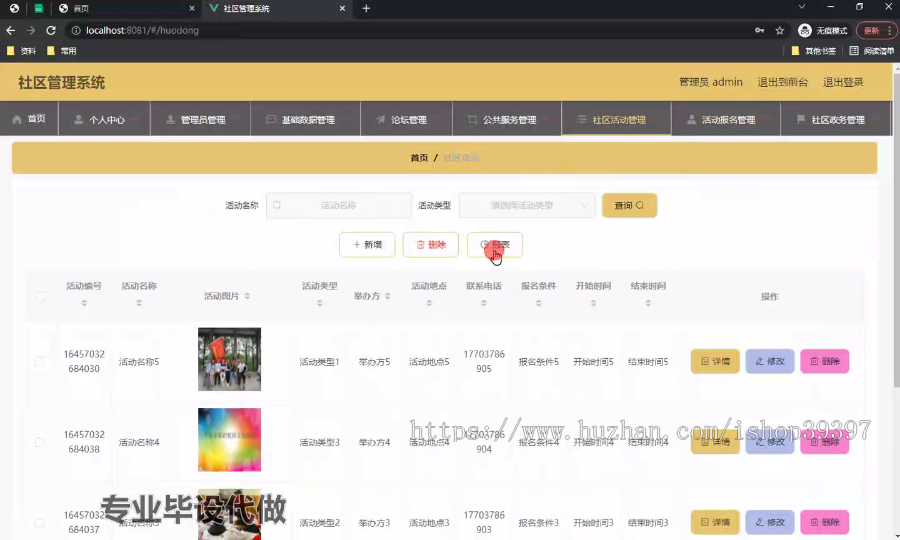Expand the 论坛管理 menu
Screen dimensions: 900x540
pyautogui.click(x=406, y=119)
